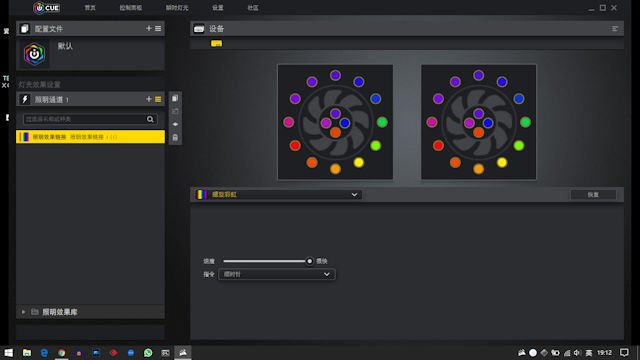Open the 设置 settings menu in top bar

(x=218, y=8)
